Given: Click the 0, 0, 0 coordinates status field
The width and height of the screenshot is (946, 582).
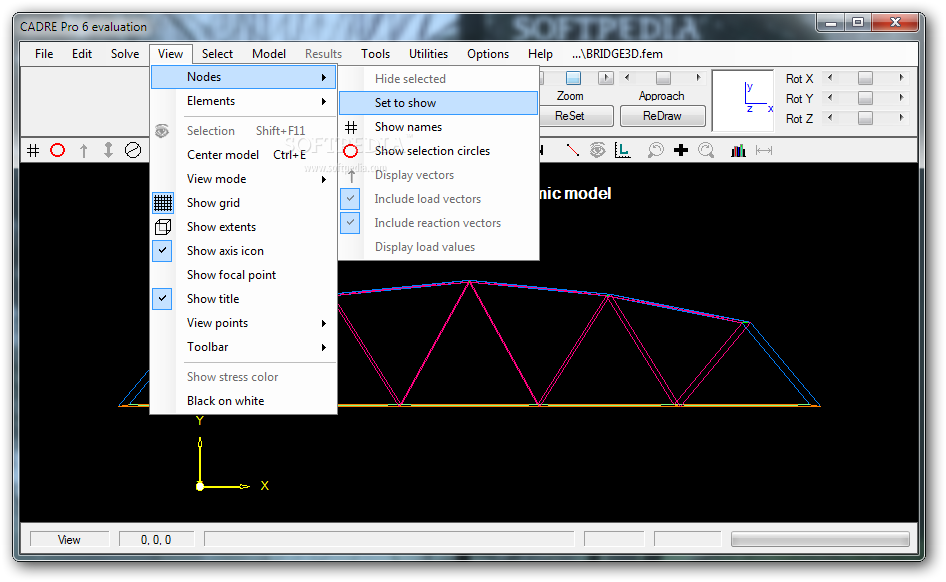Looking at the screenshot, I should tap(156, 540).
